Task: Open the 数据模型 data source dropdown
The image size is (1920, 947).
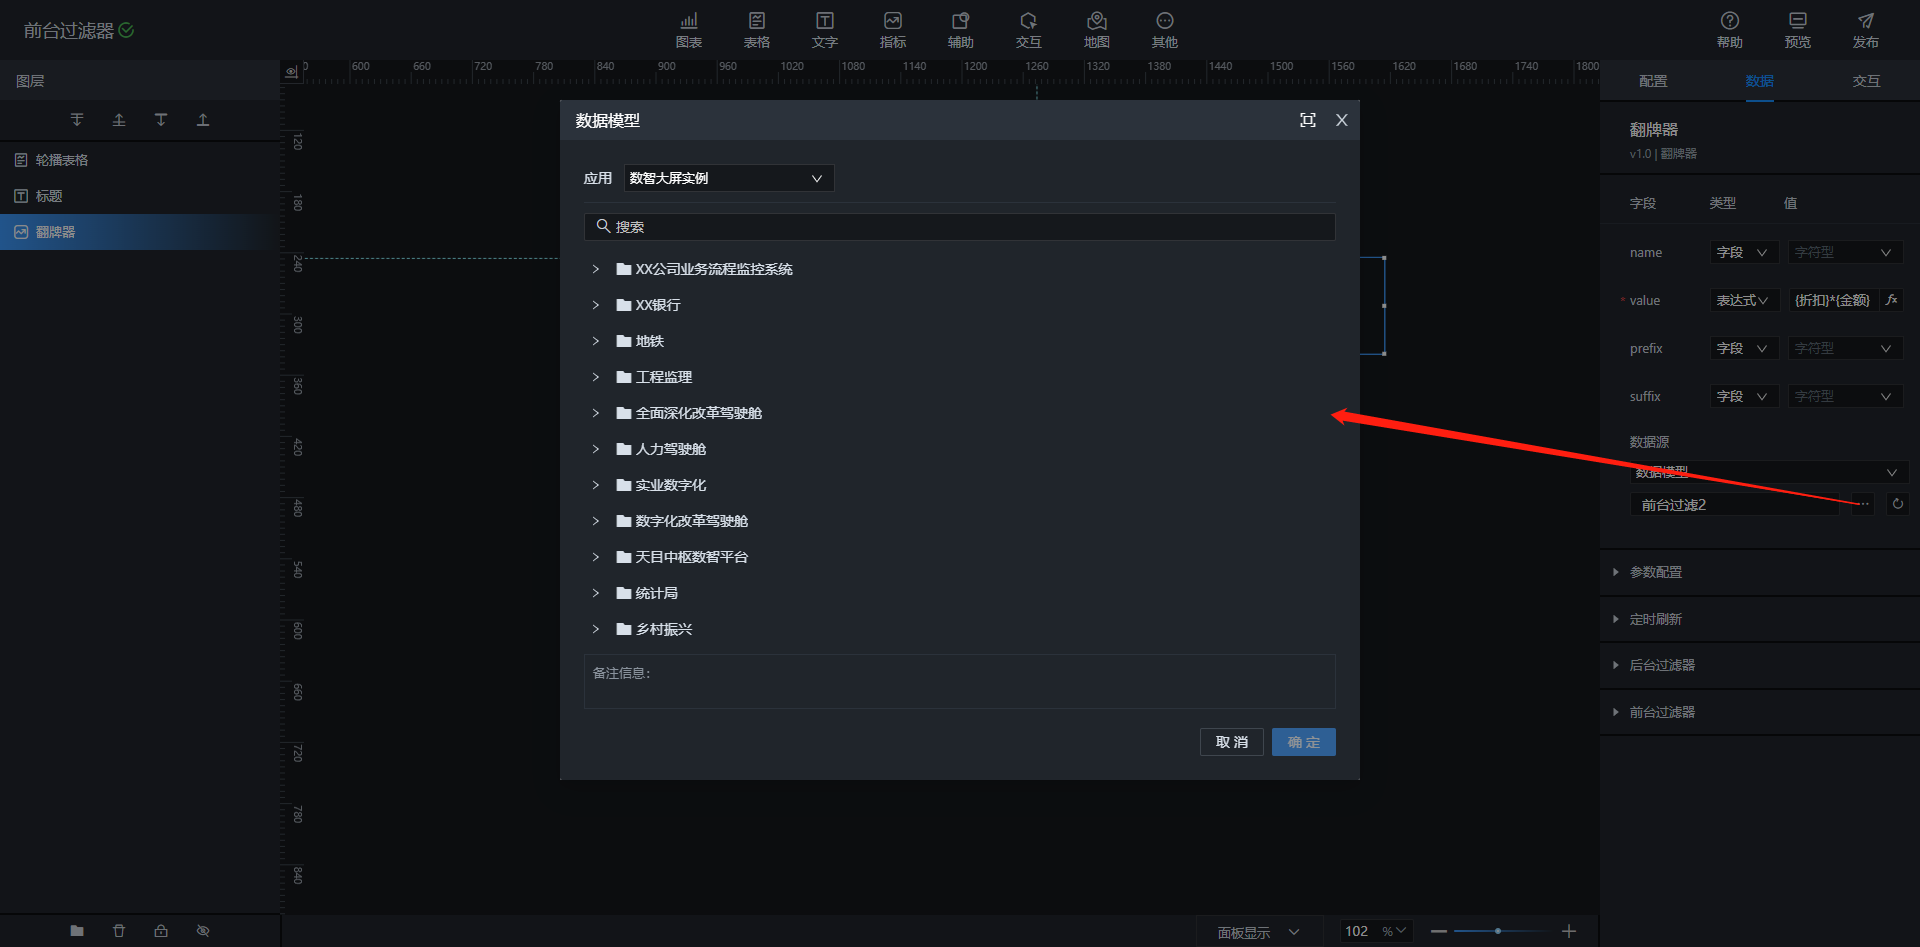Action: tap(1765, 472)
